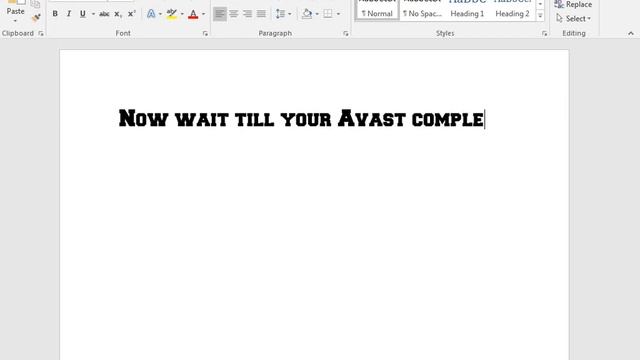Image resolution: width=640 pixels, height=360 pixels.
Task: Toggle Italic formatting
Action: click(69, 14)
